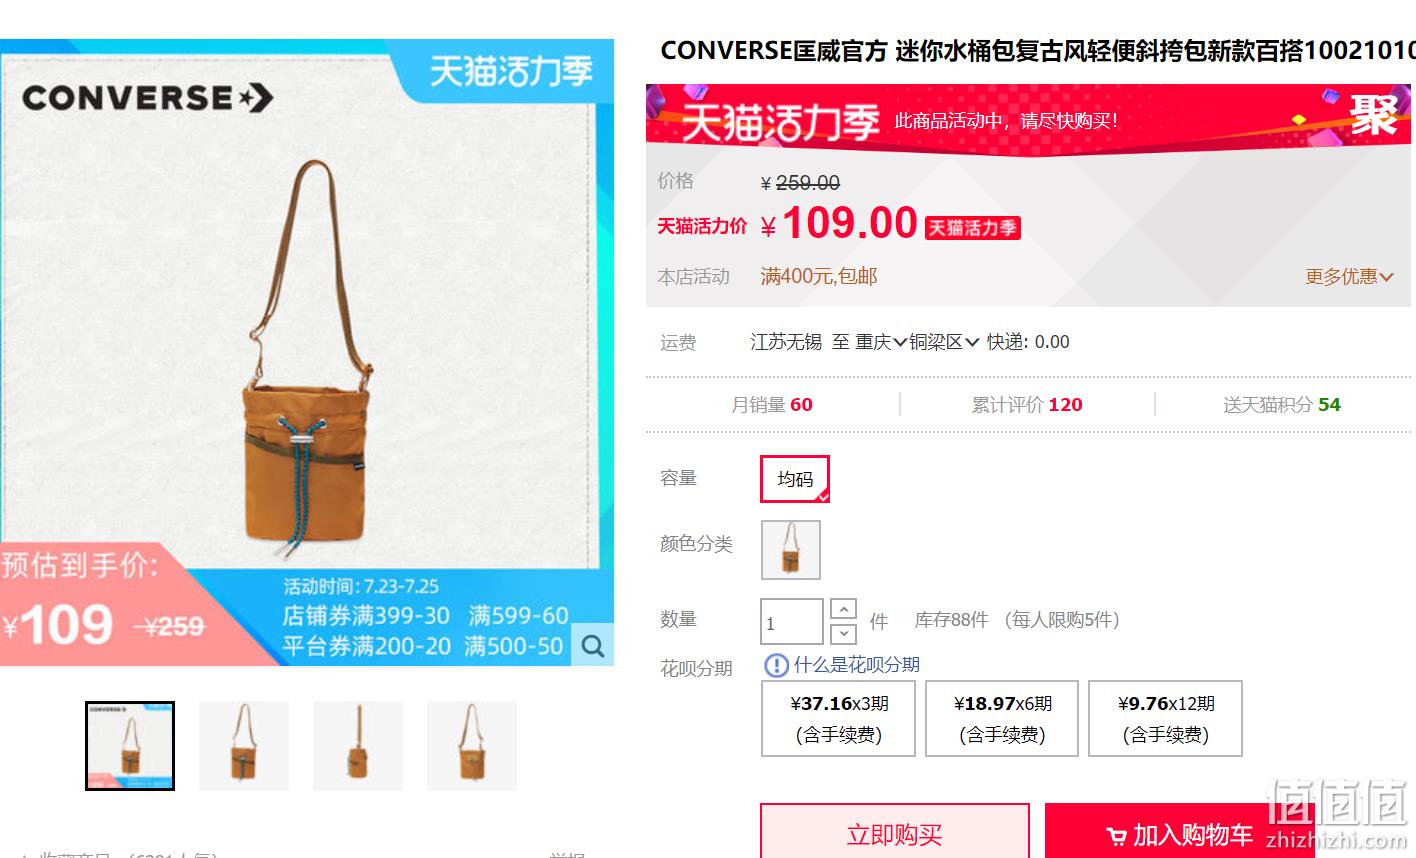Select the brown bag color swatch
Screen dimensions: 1416x858
pyautogui.click(x=791, y=549)
